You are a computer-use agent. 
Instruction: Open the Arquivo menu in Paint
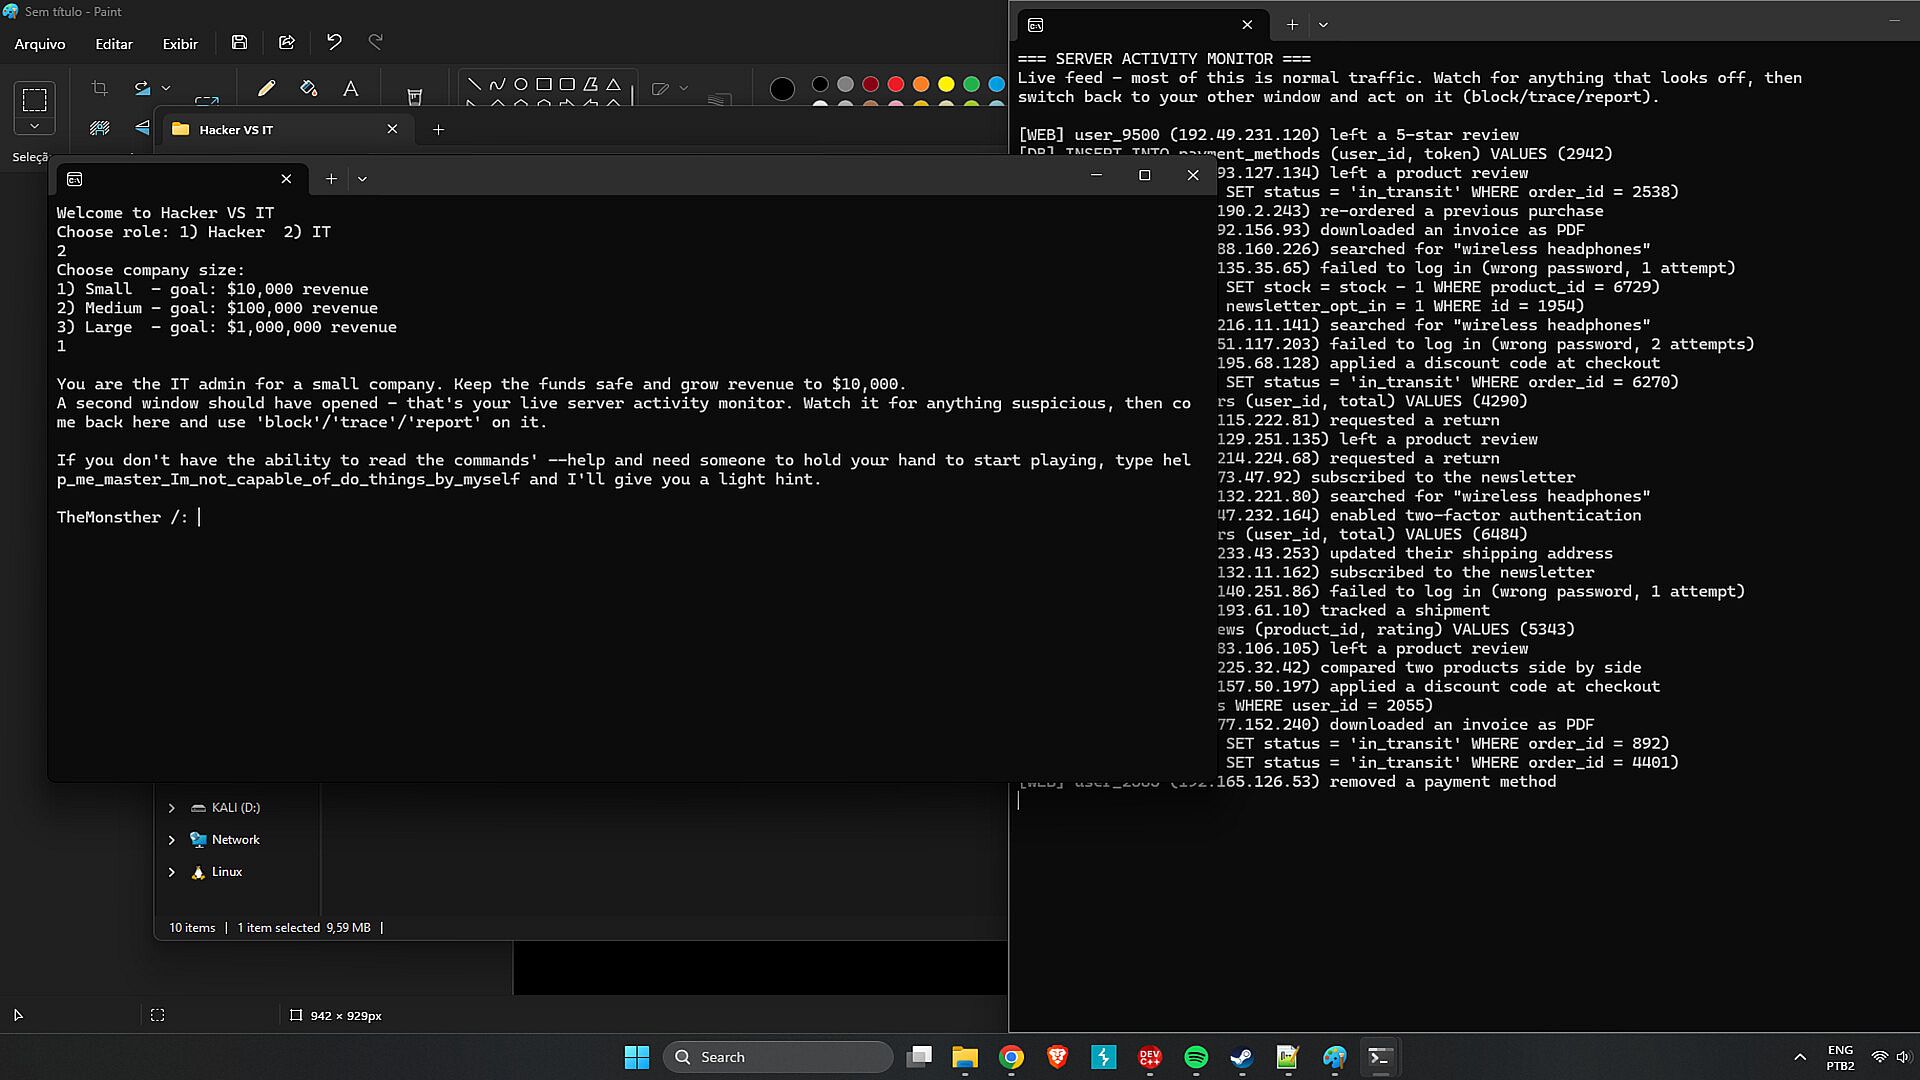point(40,44)
